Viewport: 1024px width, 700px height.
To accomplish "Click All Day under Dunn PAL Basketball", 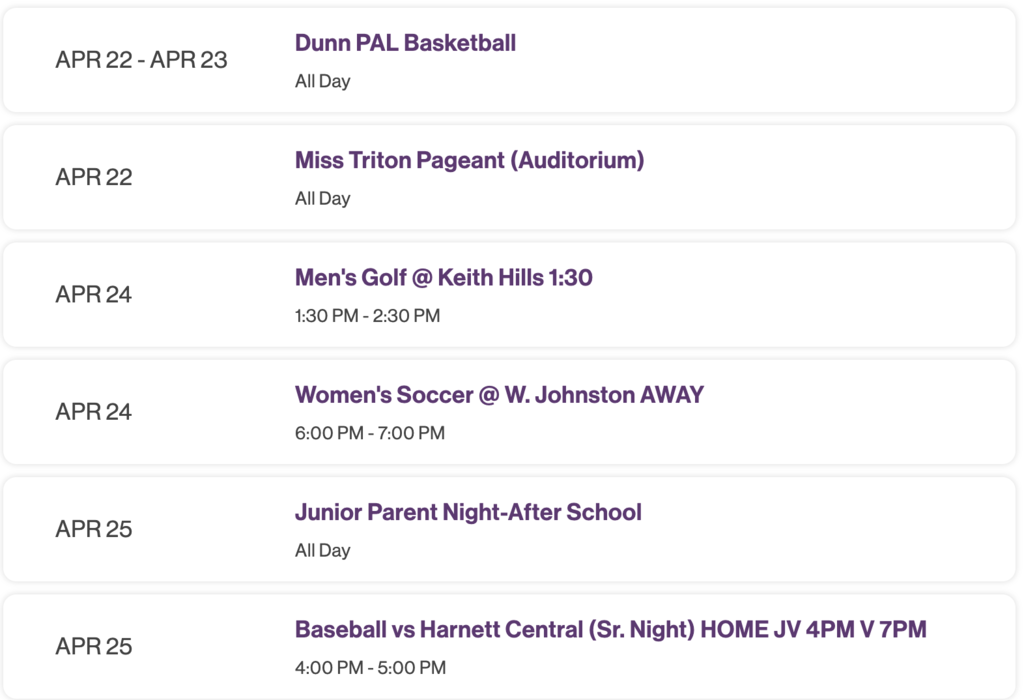I will point(322,81).
